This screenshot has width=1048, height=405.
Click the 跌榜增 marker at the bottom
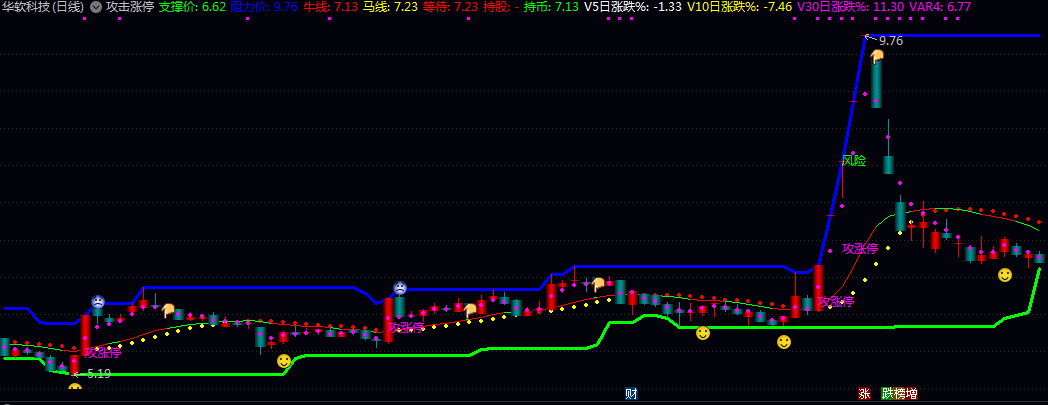pos(899,393)
